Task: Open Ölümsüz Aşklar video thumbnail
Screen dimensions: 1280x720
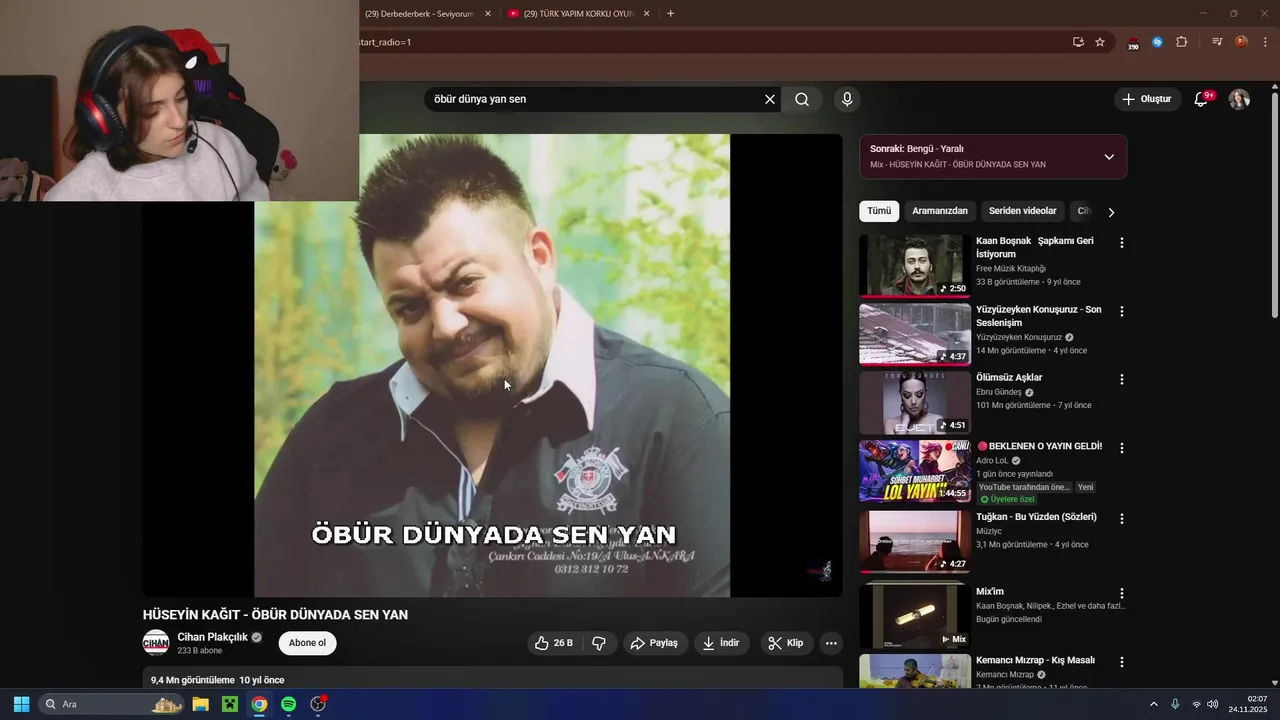Action: pos(915,403)
